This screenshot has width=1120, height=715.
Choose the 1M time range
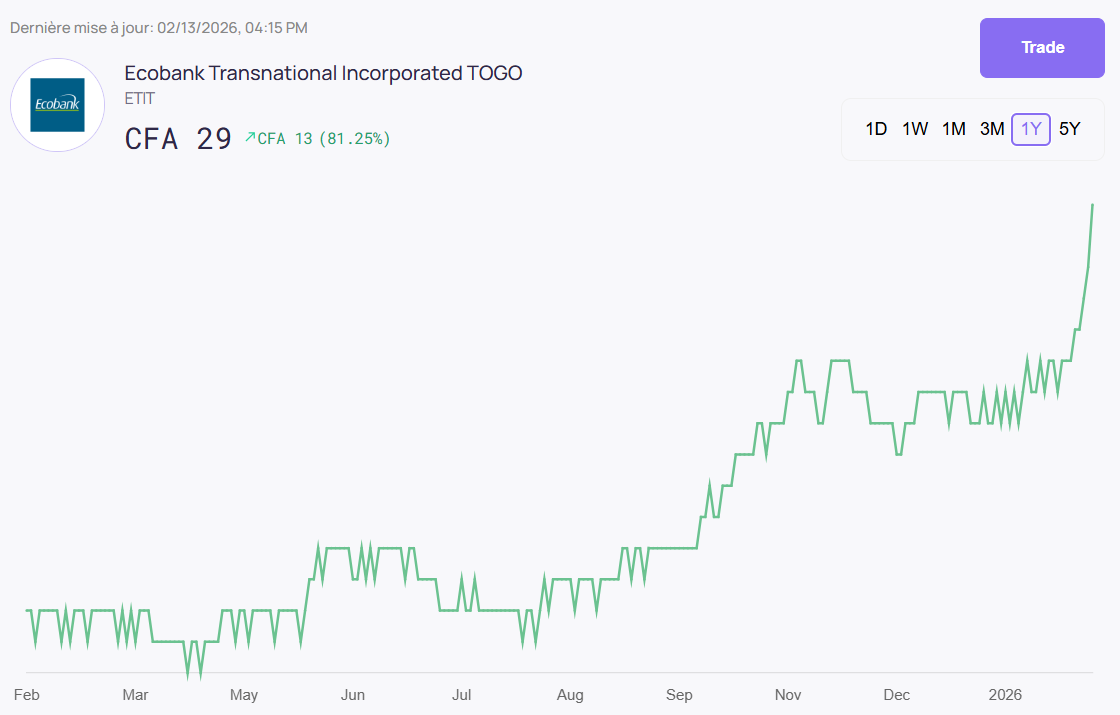(954, 129)
